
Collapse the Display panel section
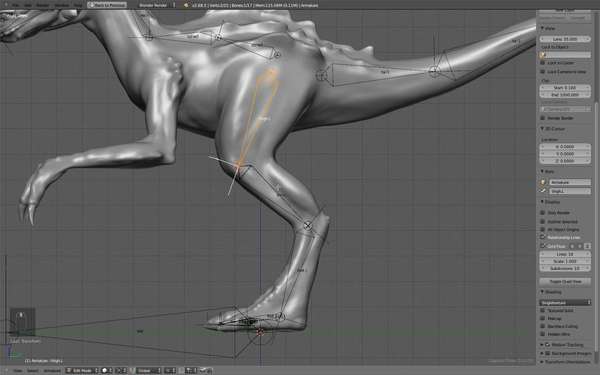[542, 202]
